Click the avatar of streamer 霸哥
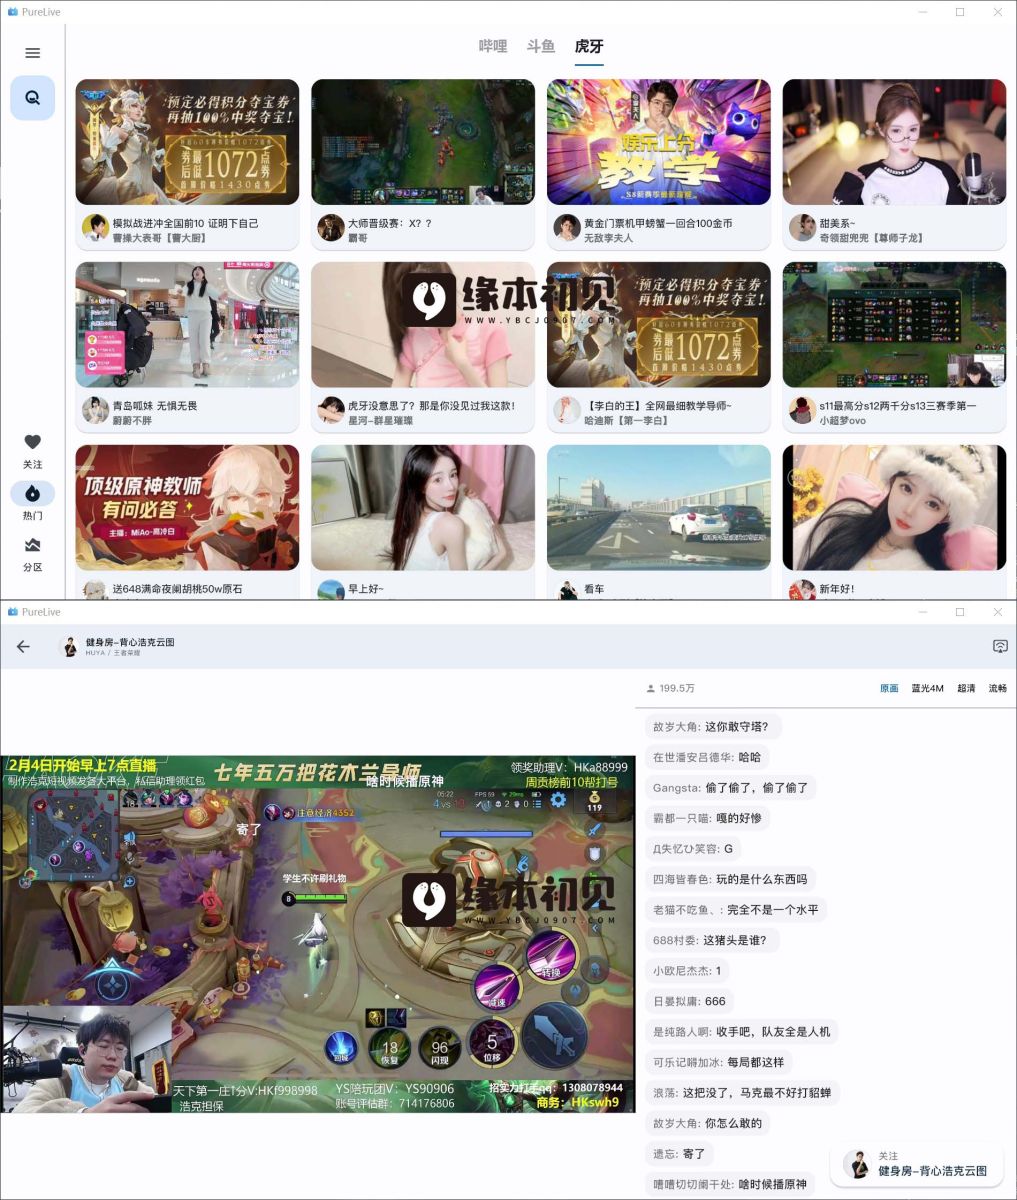This screenshot has height=1200, width=1017. pos(331,228)
